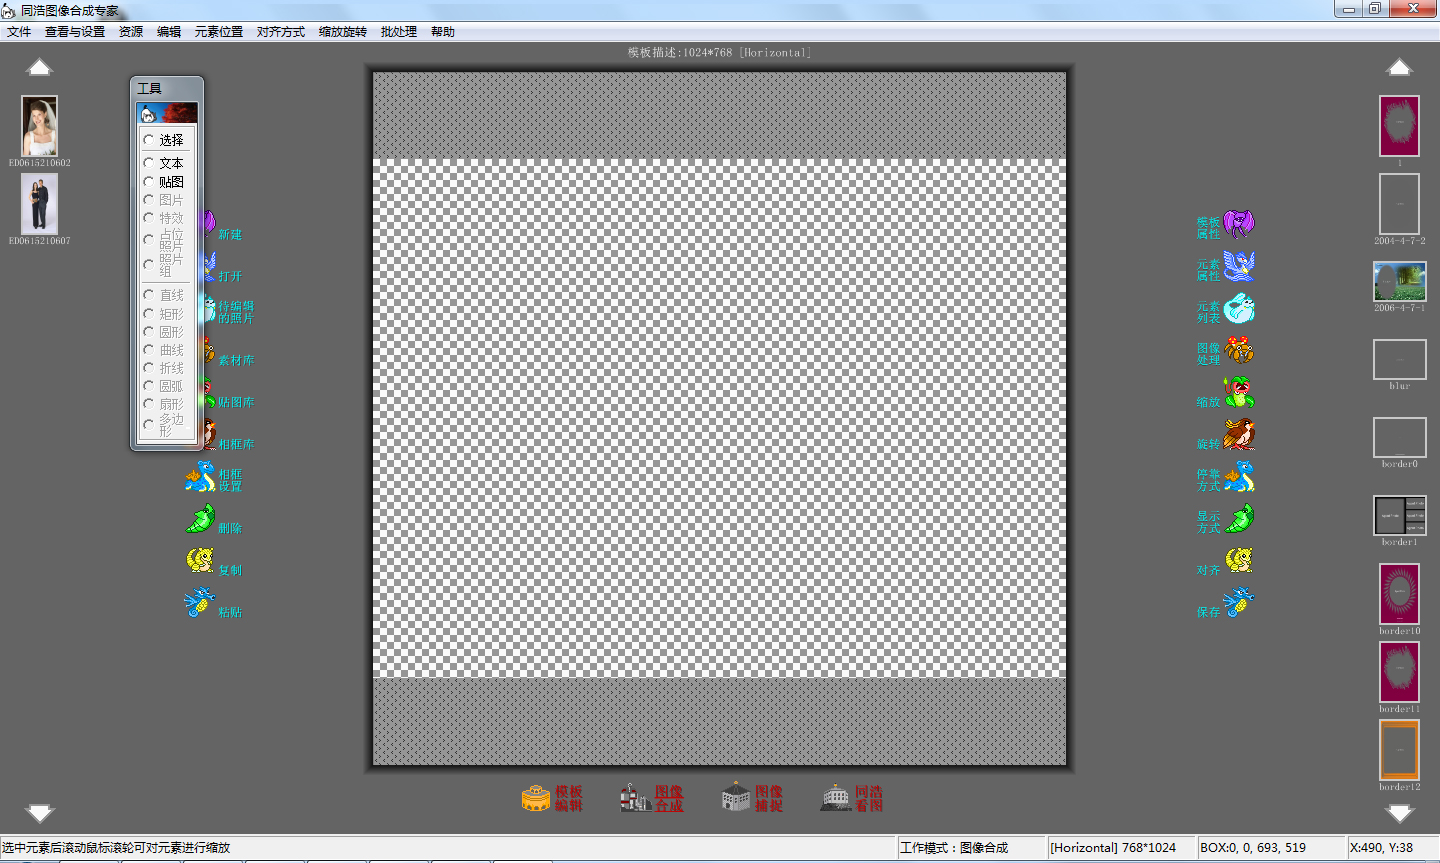Select the 贴图 (sticker) tool radio button
The width and height of the screenshot is (1440, 863).
pyautogui.click(x=149, y=182)
